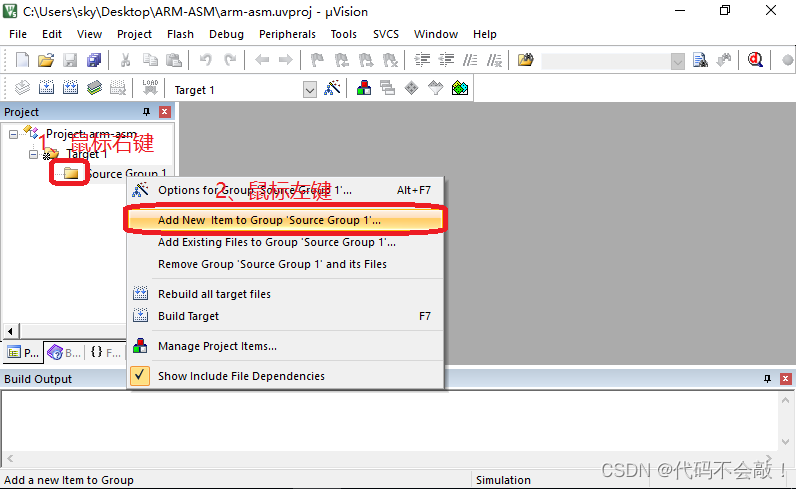Screen dimensions: 800x489
Task: Download to flash LOAD icon
Action: point(150,88)
